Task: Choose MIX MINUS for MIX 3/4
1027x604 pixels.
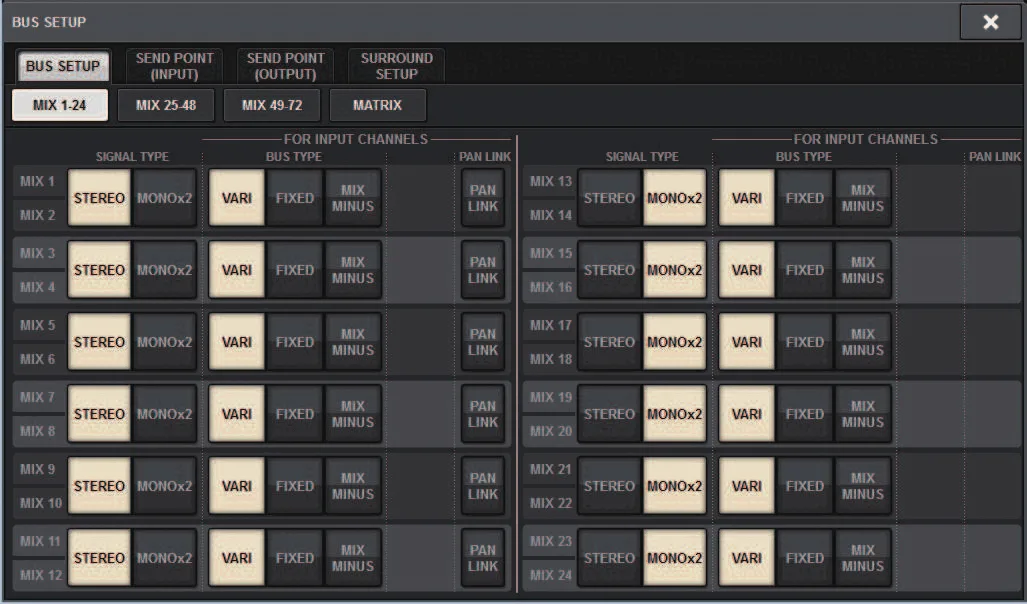Action: coord(352,270)
